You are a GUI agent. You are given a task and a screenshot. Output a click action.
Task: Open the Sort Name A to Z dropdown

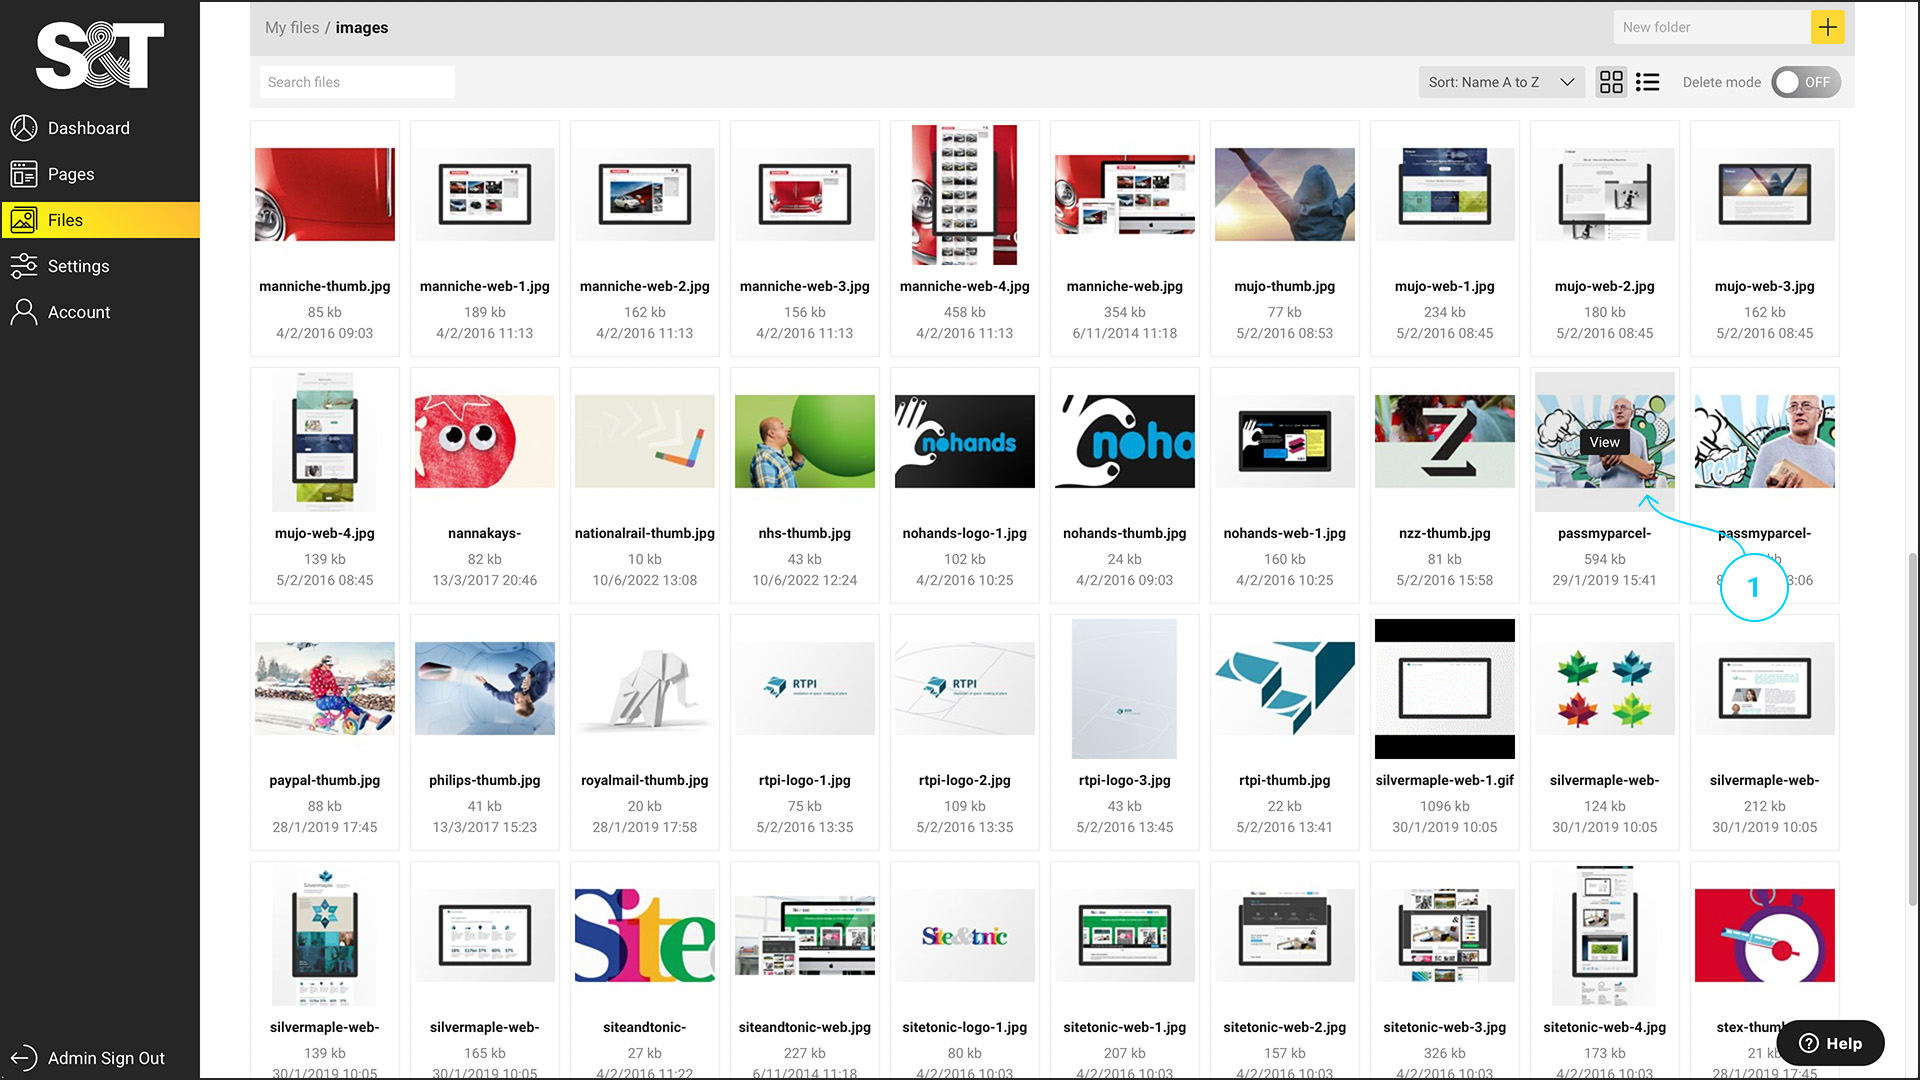1484,82
